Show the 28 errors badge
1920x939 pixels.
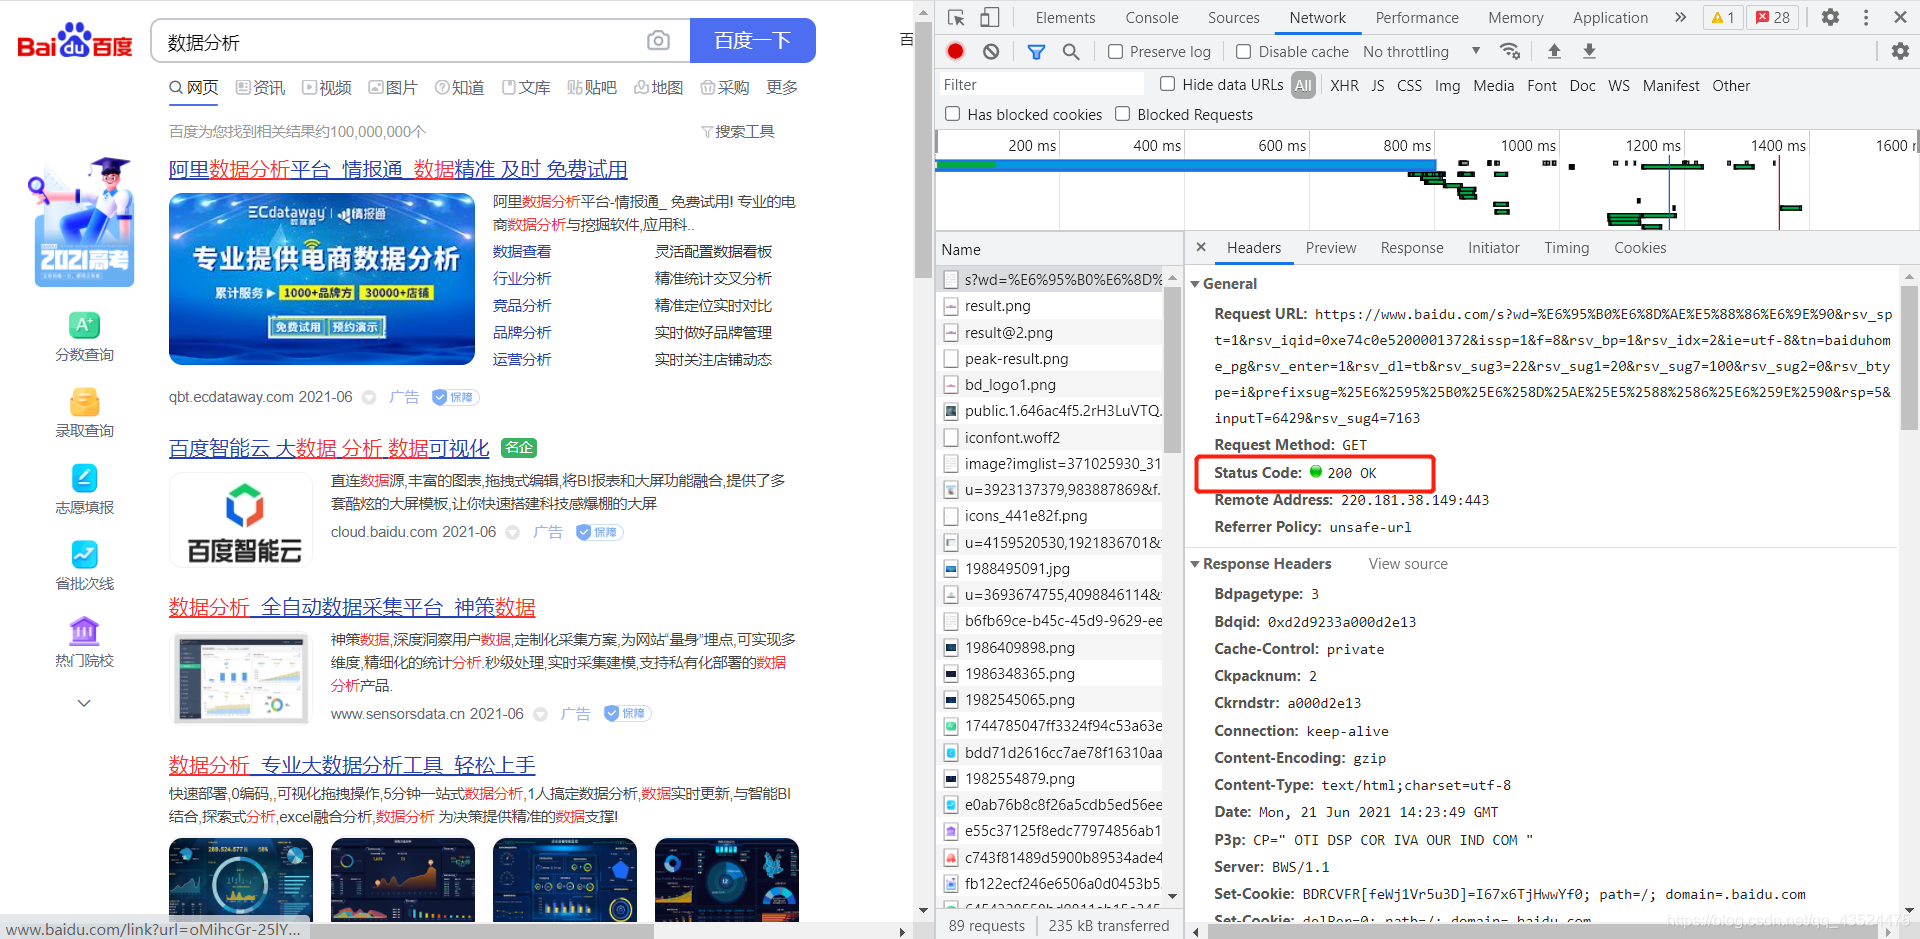(1773, 17)
